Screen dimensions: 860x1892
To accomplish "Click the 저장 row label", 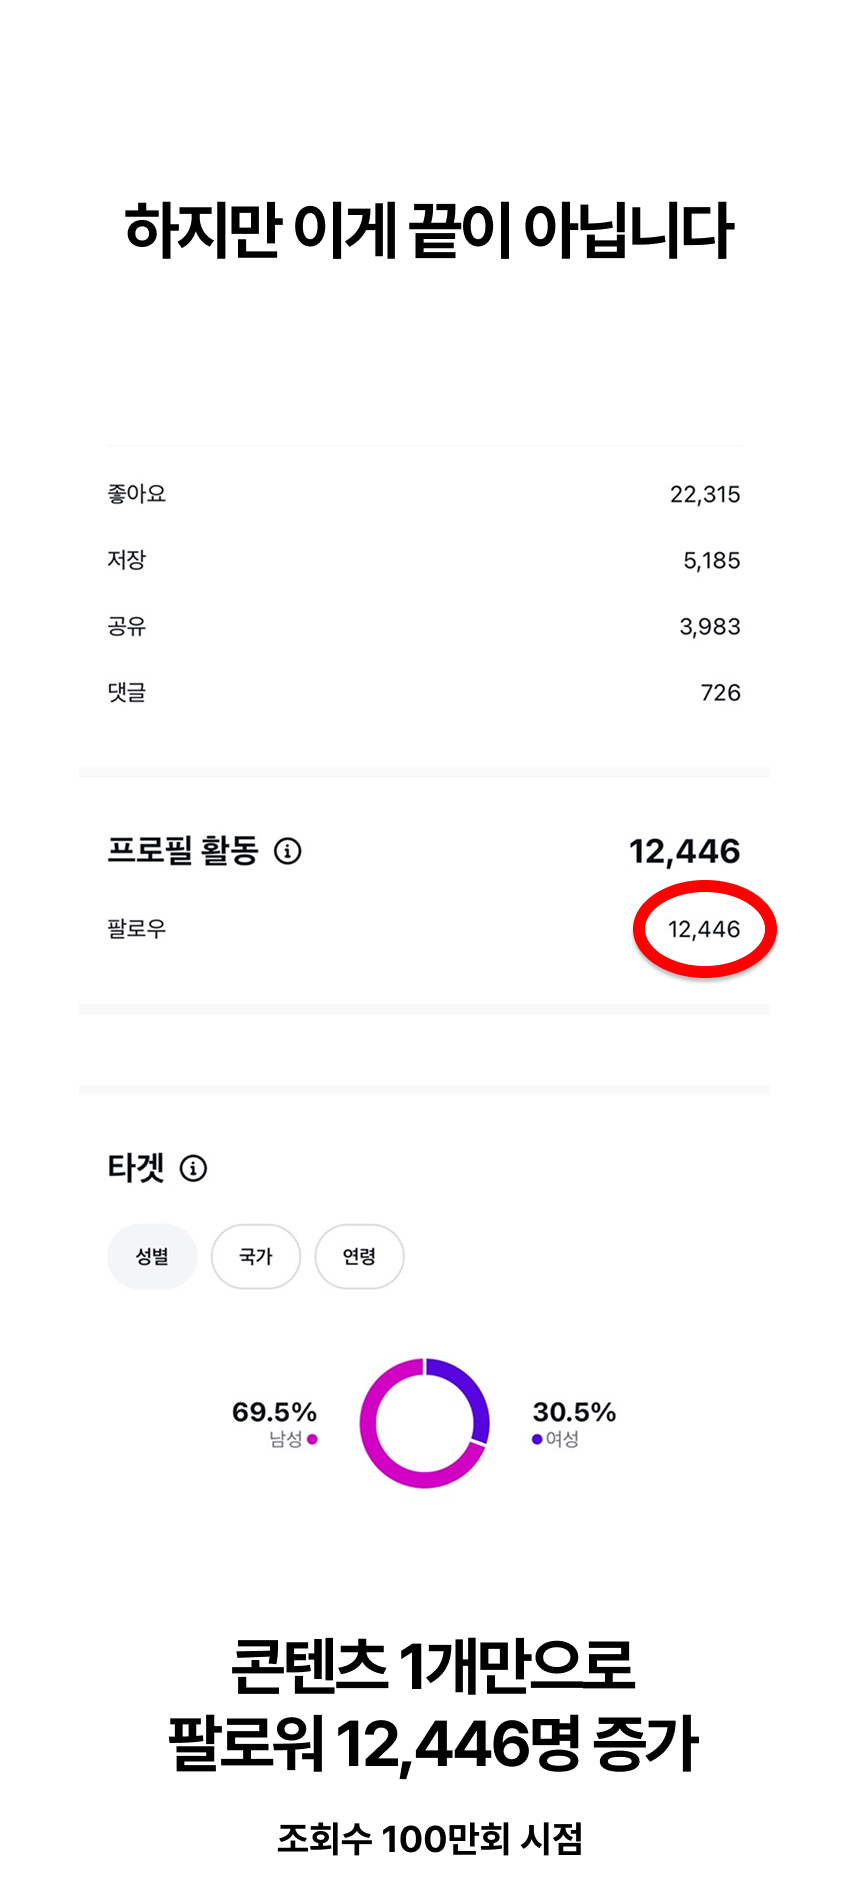I will 127,560.
